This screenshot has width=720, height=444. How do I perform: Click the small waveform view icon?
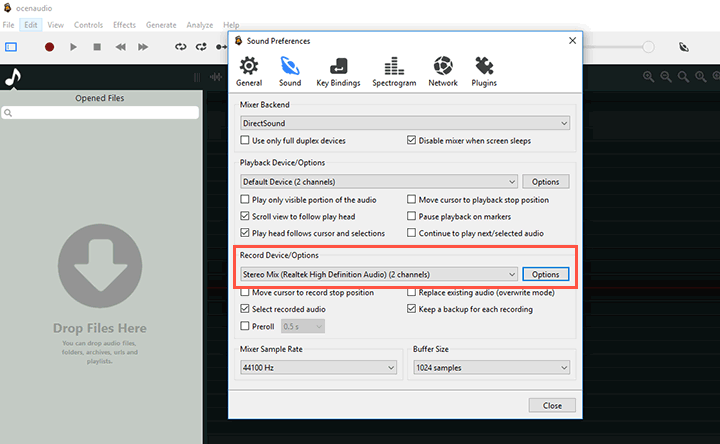tap(216, 77)
